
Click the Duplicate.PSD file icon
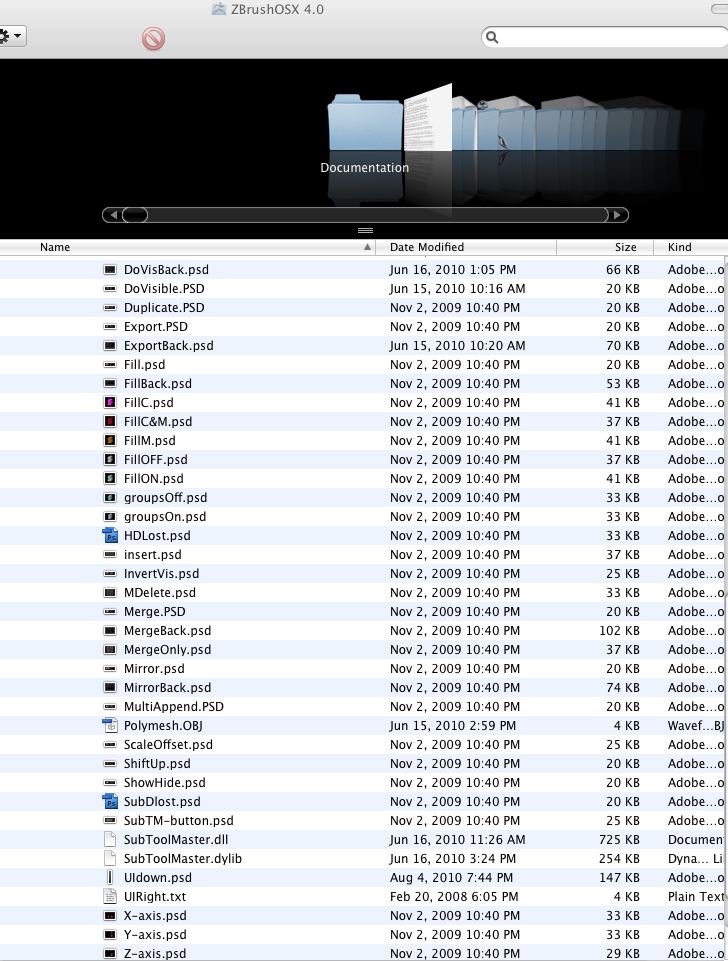click(x=110, y=308)
